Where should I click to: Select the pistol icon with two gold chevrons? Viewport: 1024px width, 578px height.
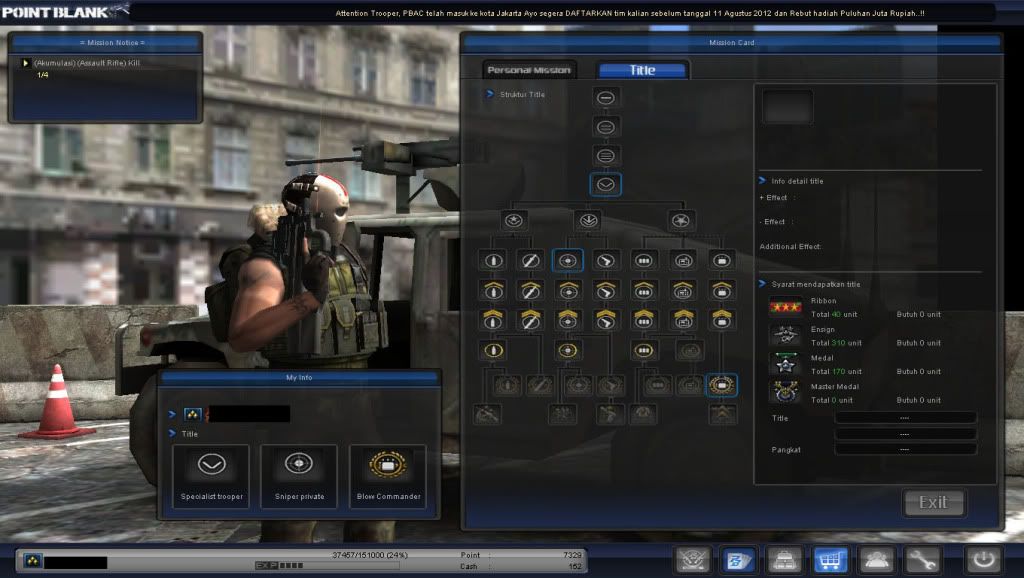tap(605, 319)
